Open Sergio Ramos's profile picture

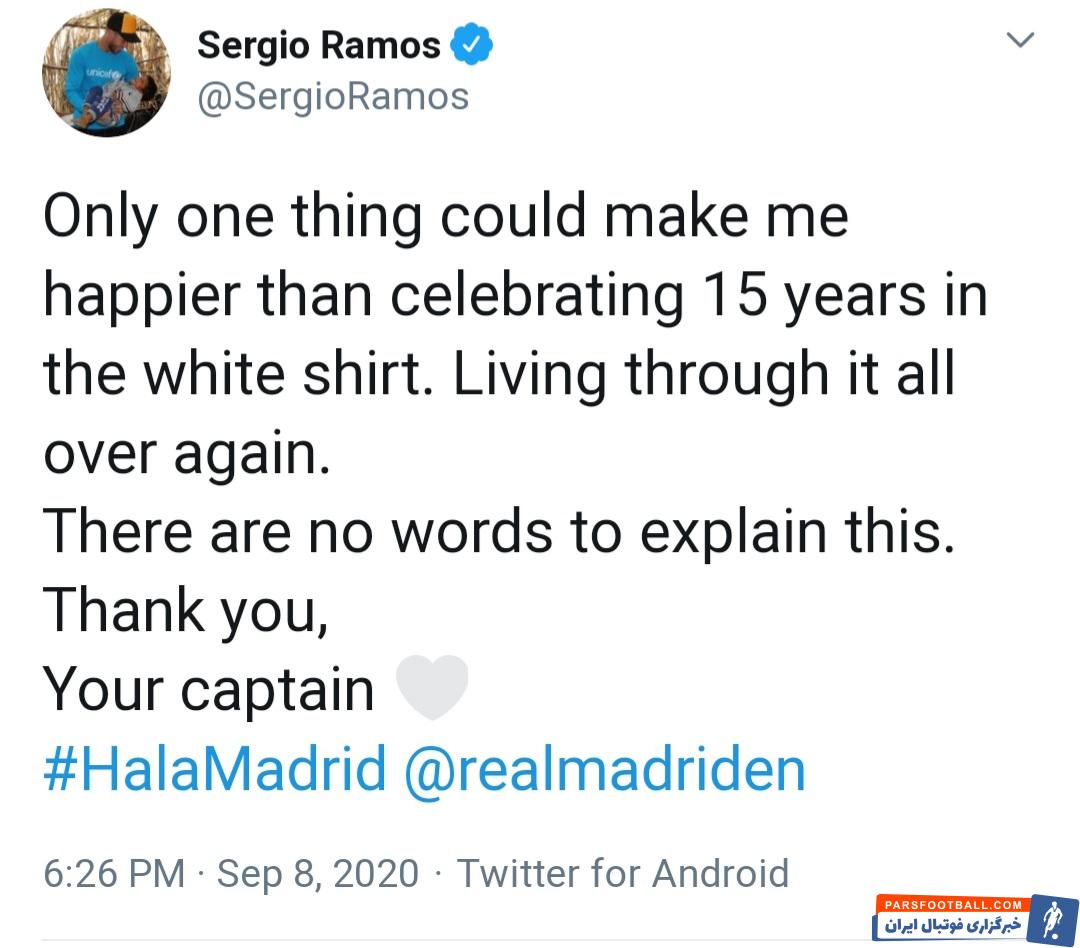(x=106, y=73)
